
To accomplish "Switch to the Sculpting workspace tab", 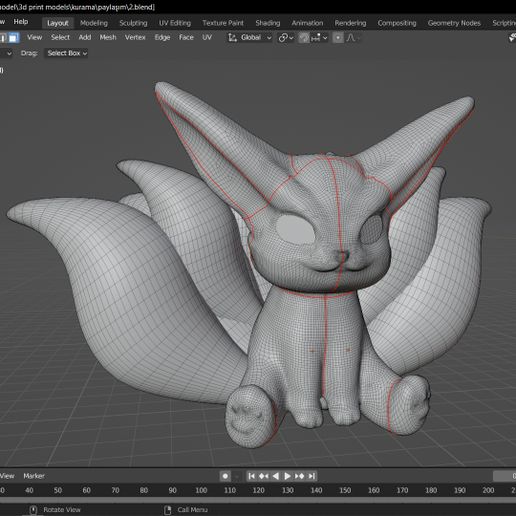I will 133,23.
